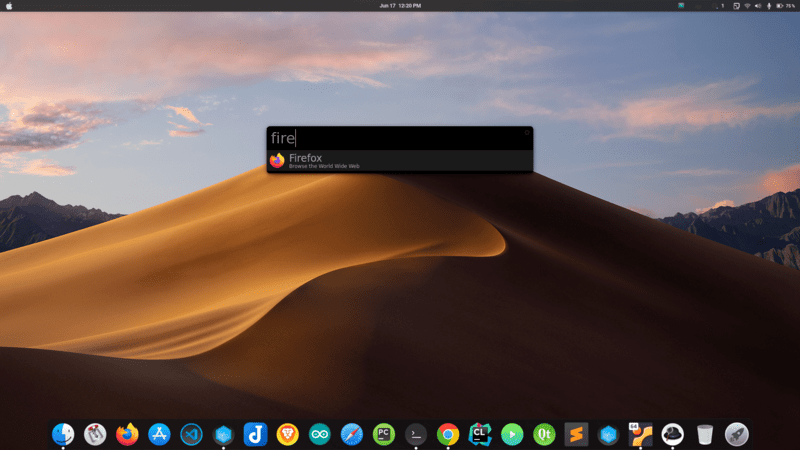Open launcher preferences gear icon

pyautogui.click(x=526, y=132)
